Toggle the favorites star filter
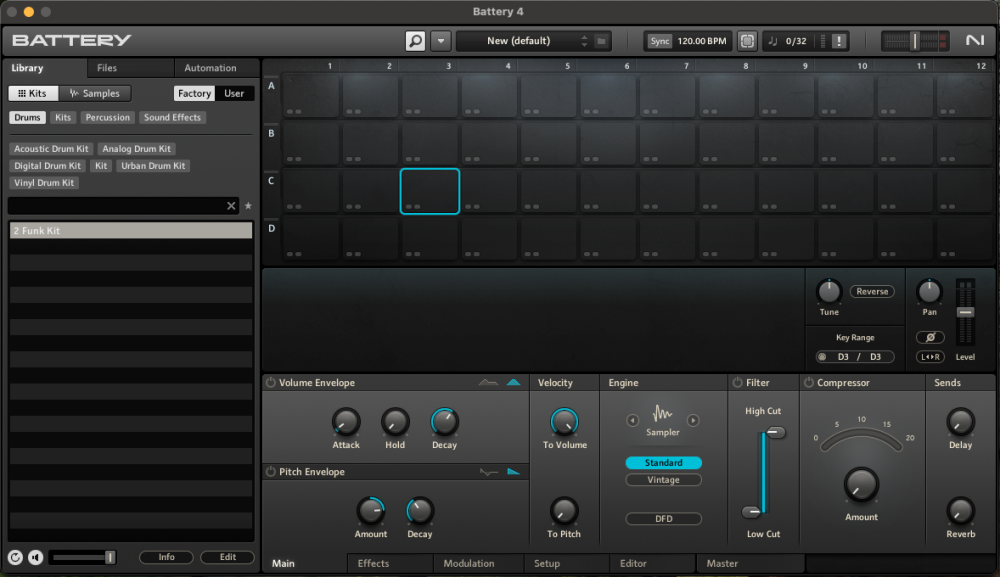This screenshot has height=577, width=1000. (x=248, y=206)
